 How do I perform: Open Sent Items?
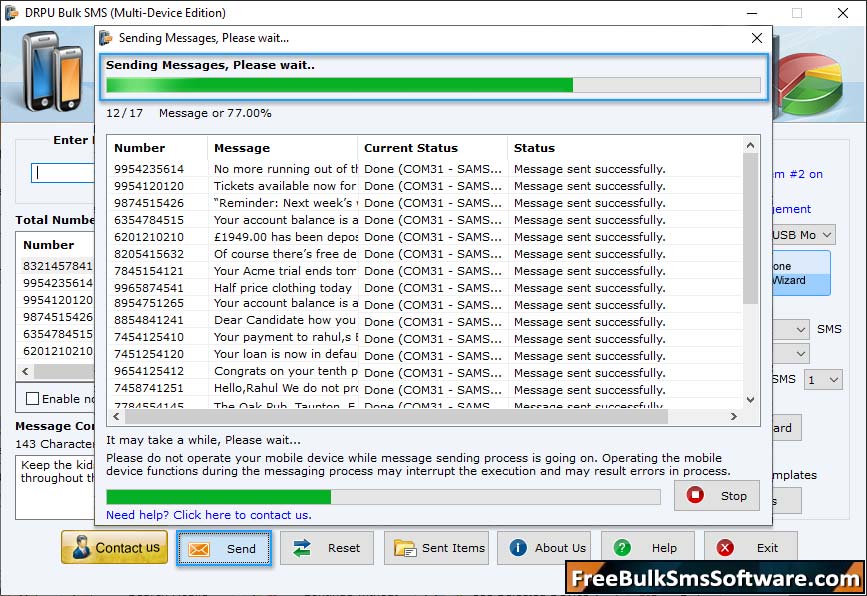click(x=436, y=548)
